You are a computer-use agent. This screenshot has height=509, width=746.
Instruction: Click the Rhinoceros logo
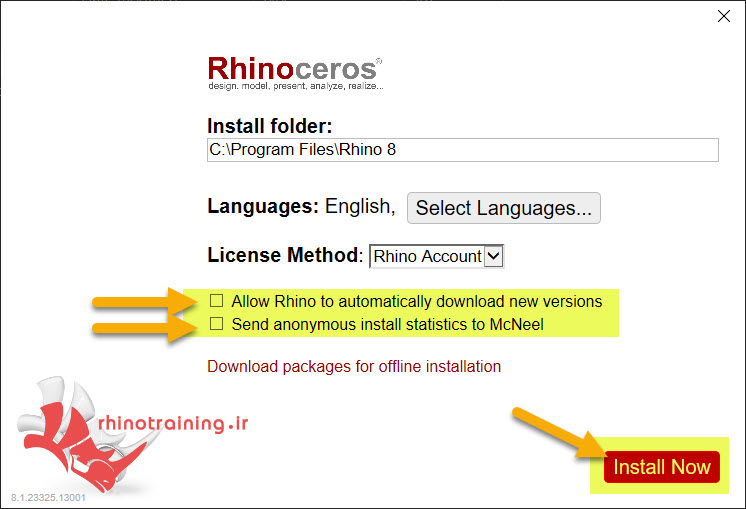pyautogui.click(x=295, y=73)
